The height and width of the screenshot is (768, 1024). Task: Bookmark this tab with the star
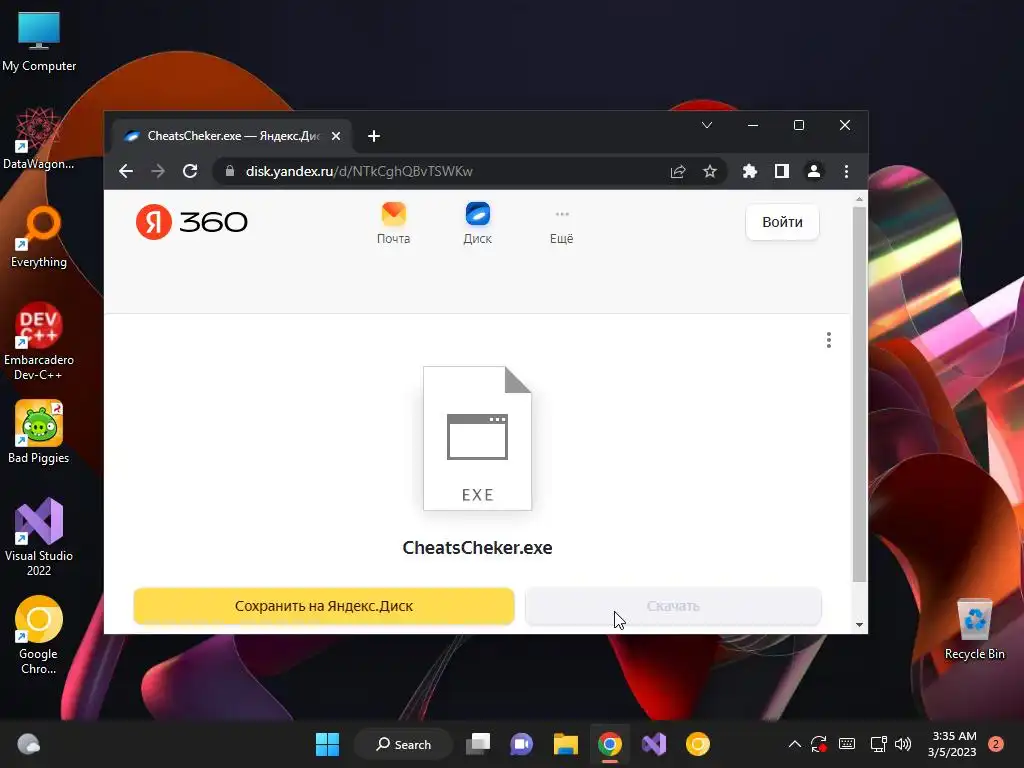pos(710,171)
